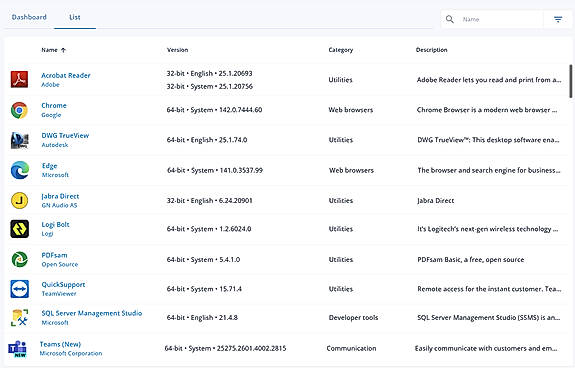This screenshot has width=575, height=368.
Task: Click the Teams (New) app icon
Action: [18, 349]
